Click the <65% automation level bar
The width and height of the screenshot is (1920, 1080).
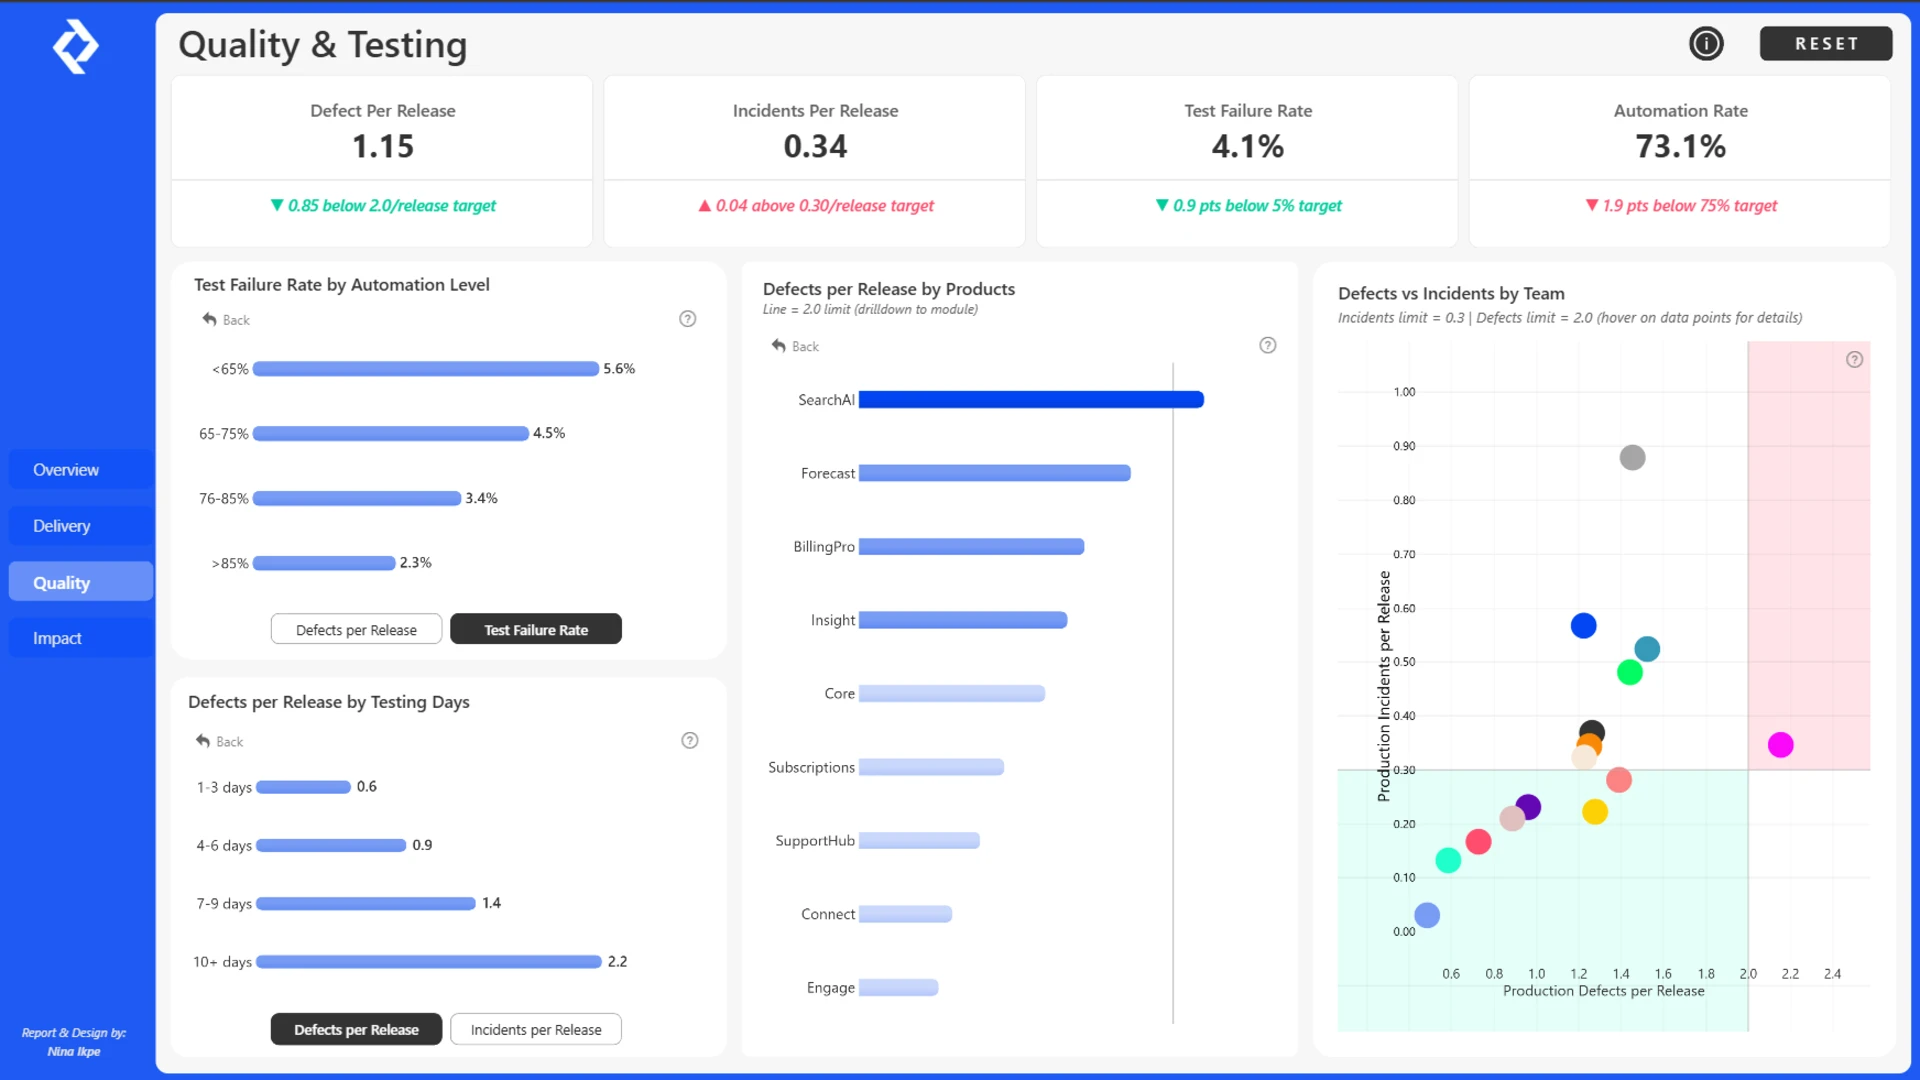(426, 369)
